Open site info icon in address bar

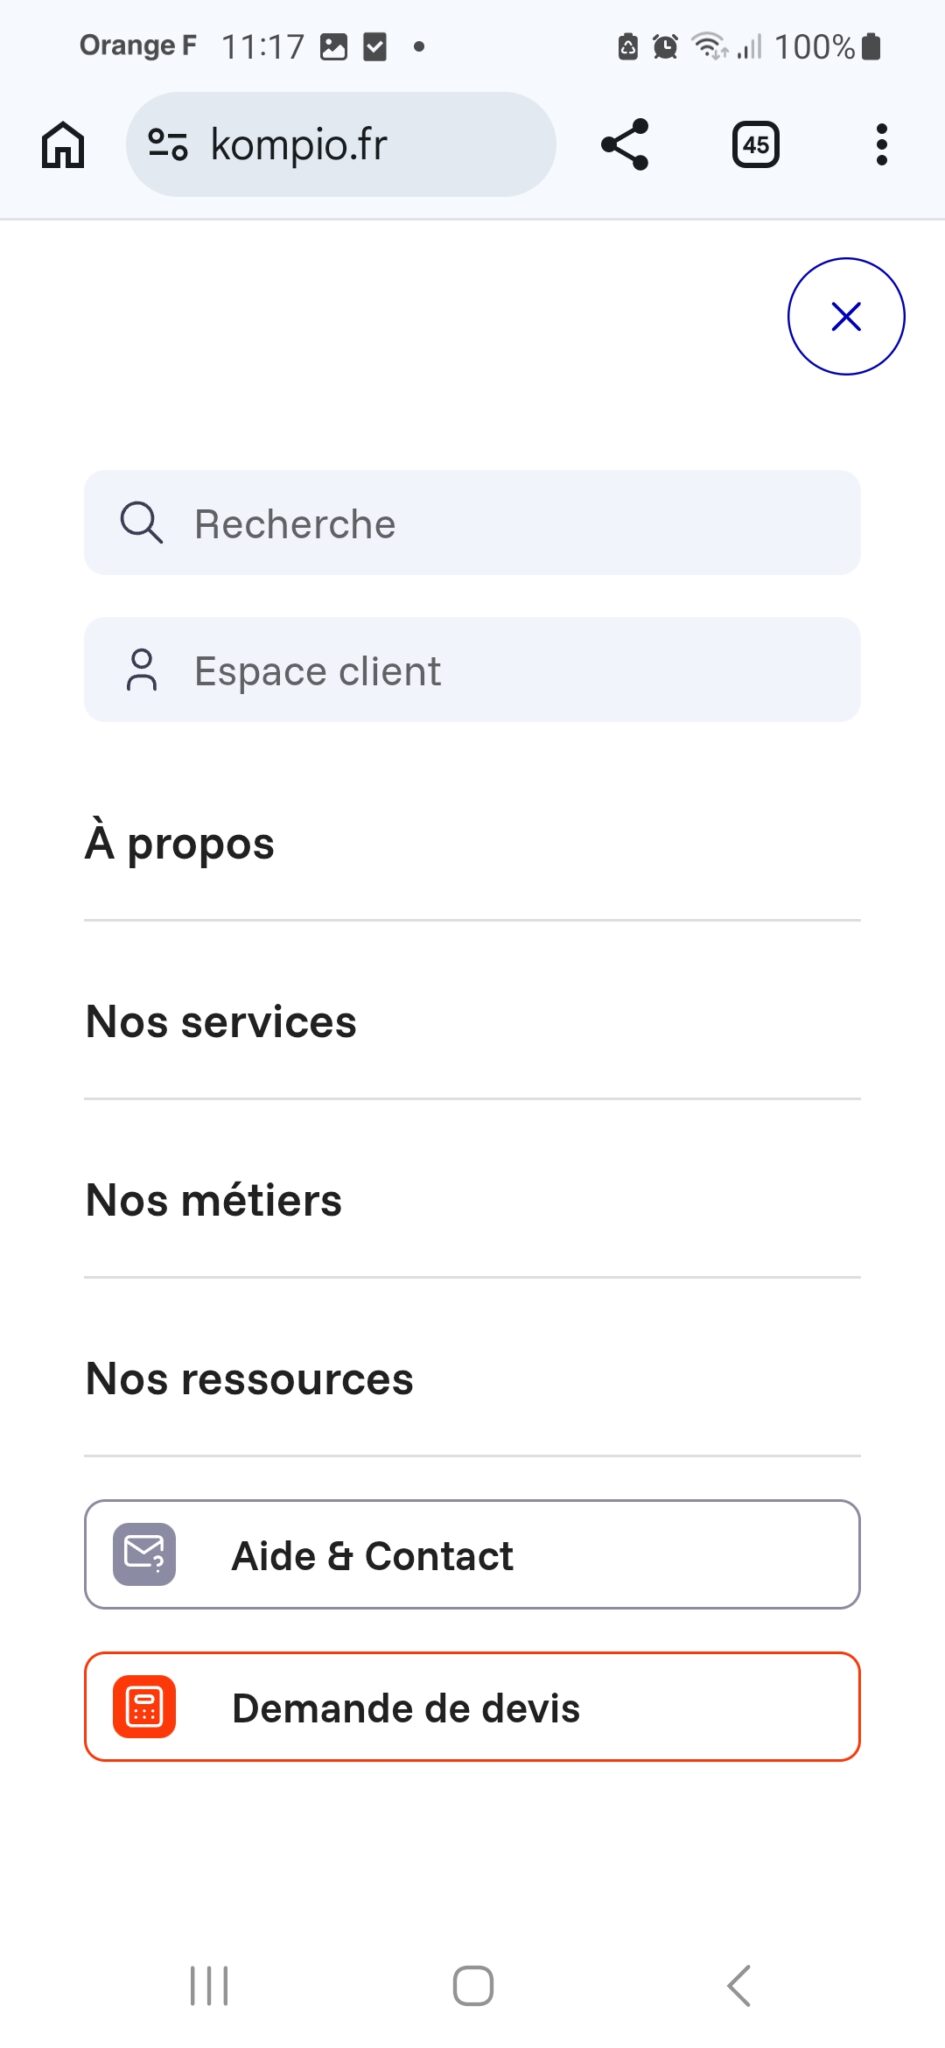[x=167, y=145]
